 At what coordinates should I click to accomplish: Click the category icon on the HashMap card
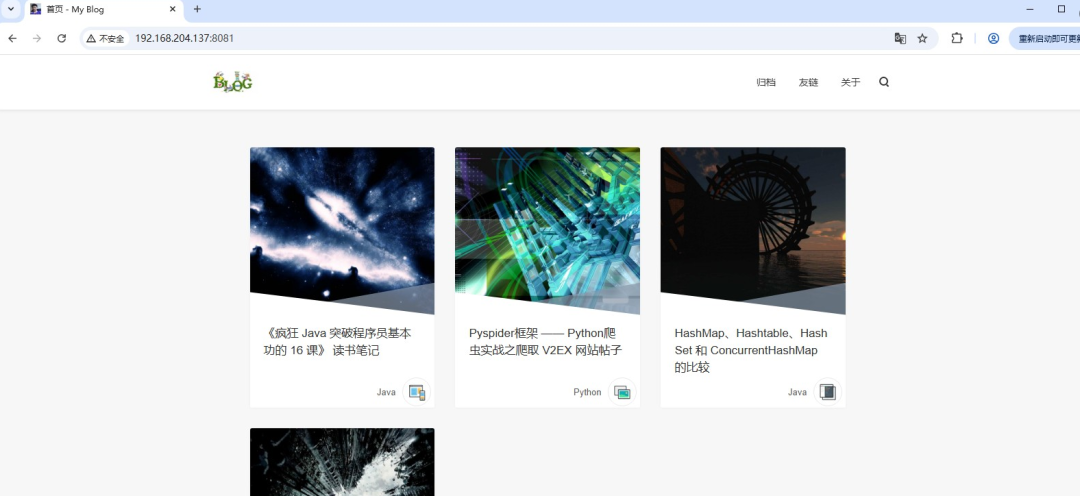(x=827, y=392)
